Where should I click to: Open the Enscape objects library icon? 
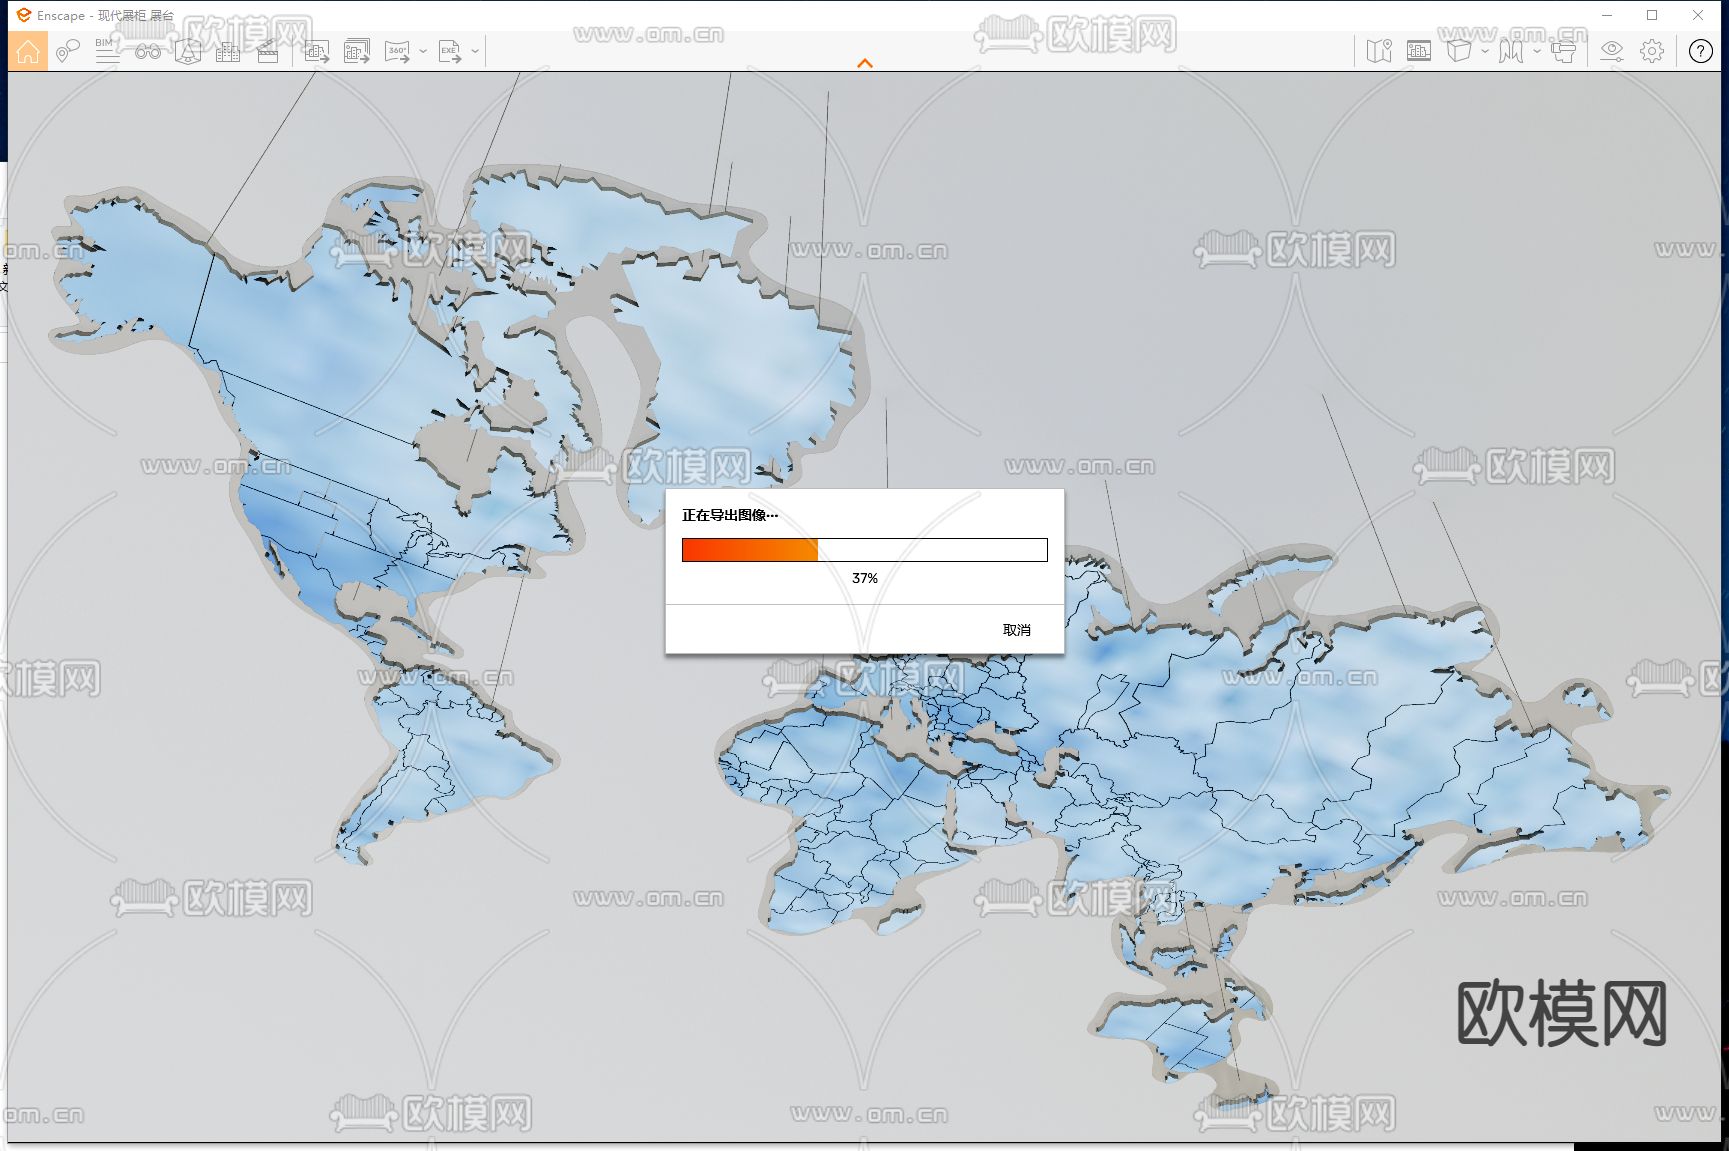point(188,51)
